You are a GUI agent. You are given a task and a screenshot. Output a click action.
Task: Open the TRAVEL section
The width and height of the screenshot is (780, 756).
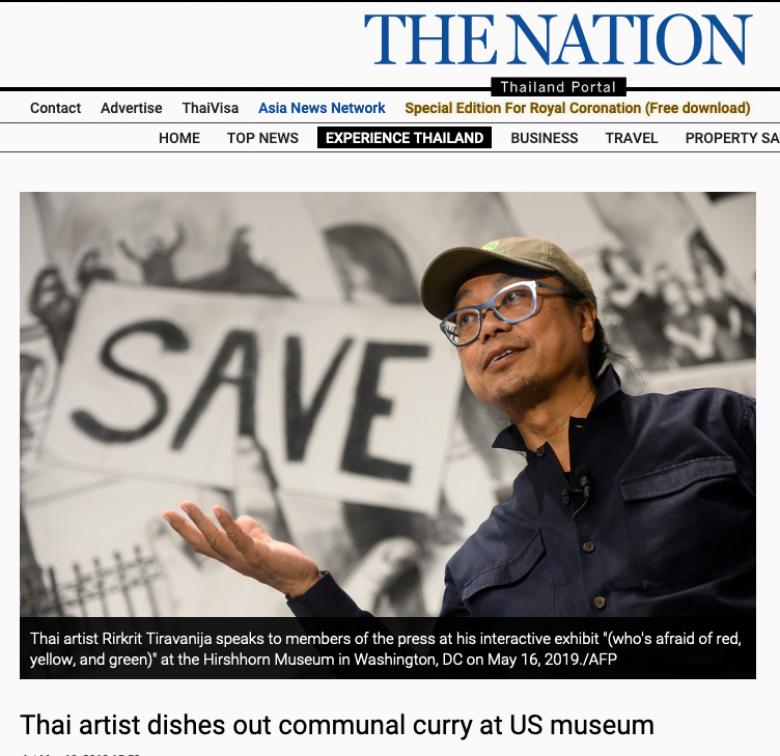click(631, 138)
